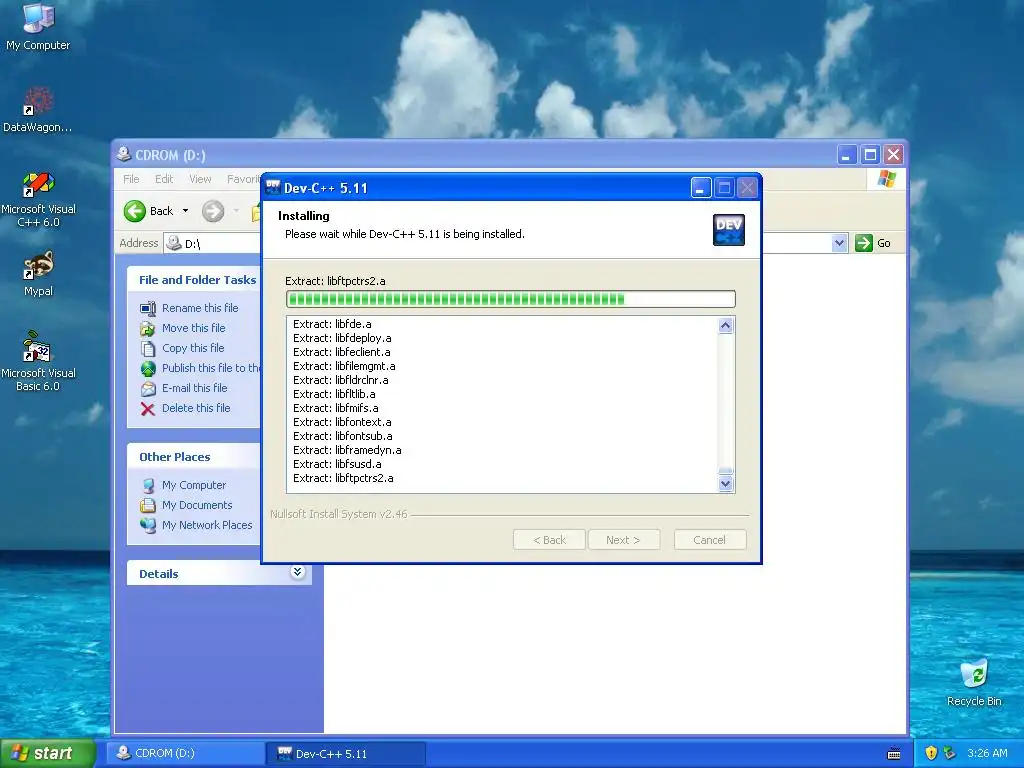Viewport: 1024px width, 768px height.
Task: Click the Rename this file icon
Action: pos(148,308)
